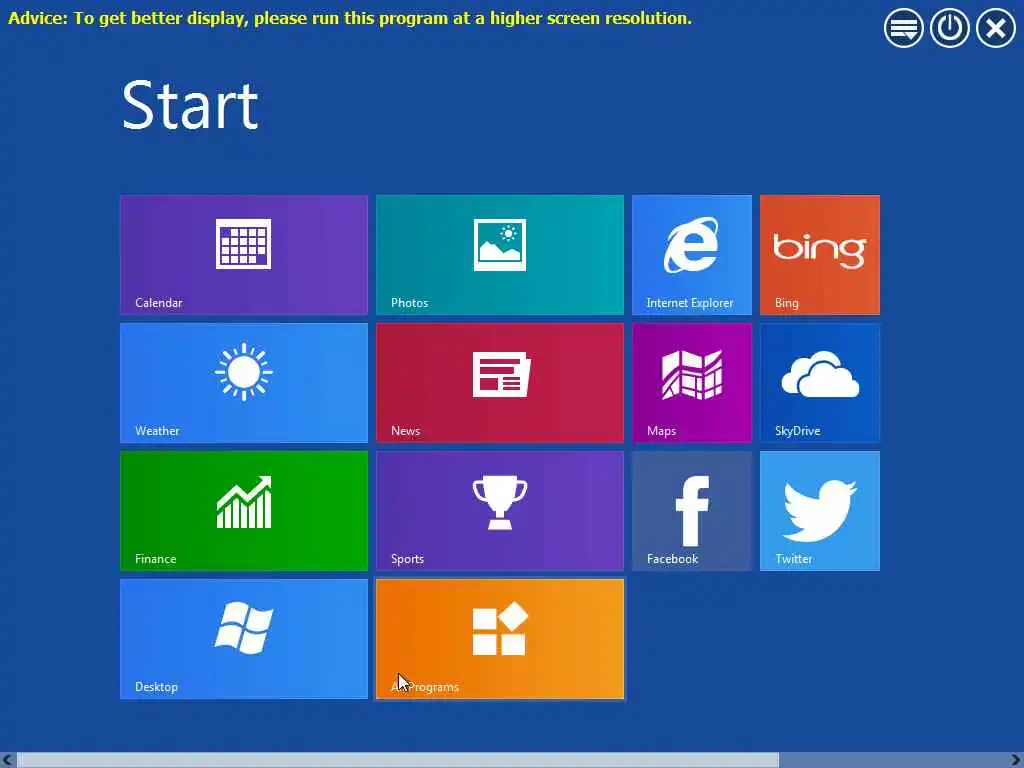Open the menu list button at top right
Viewport: 1024px width, 768px height.
(903, 28)
